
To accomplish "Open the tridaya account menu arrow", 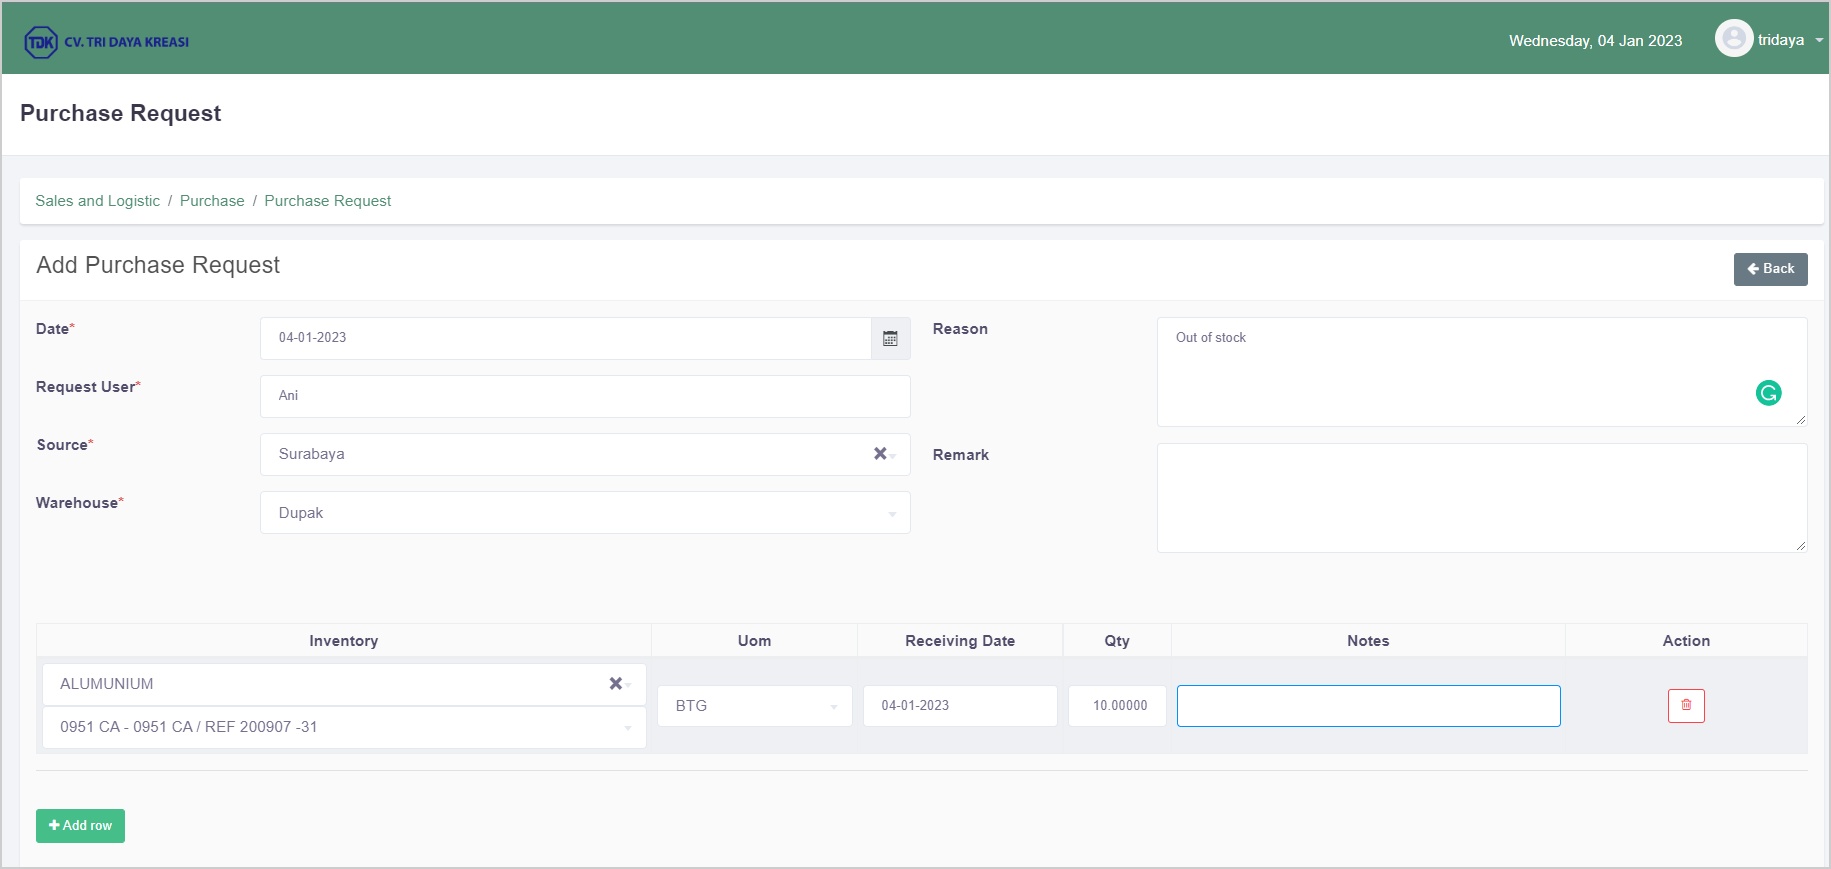I will click(x=1819, y=41).
